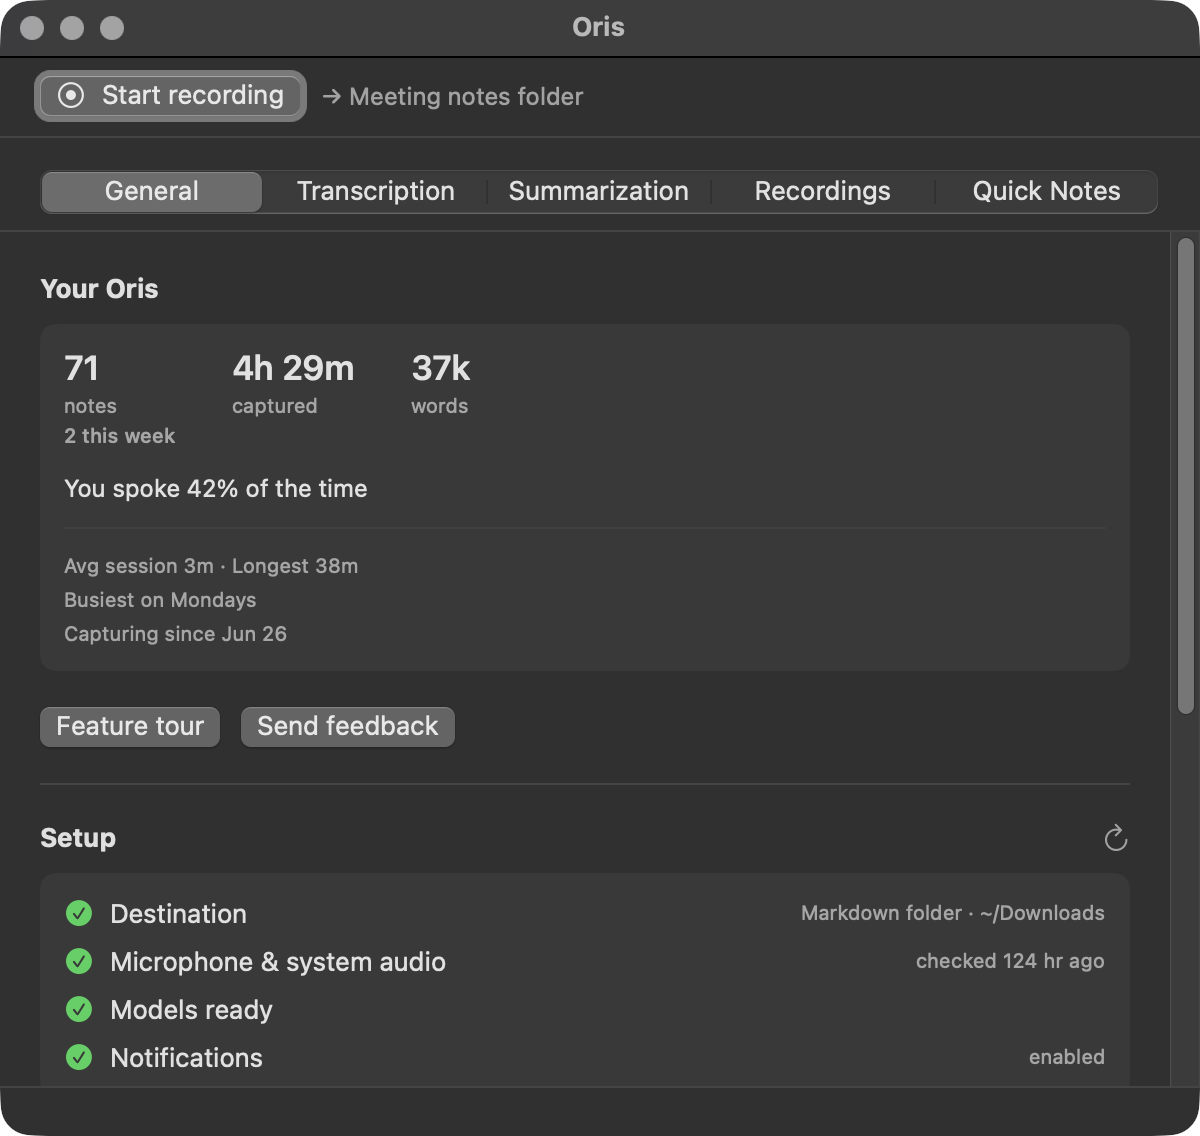Click the 'Setup' section heading

pos(78,838)
